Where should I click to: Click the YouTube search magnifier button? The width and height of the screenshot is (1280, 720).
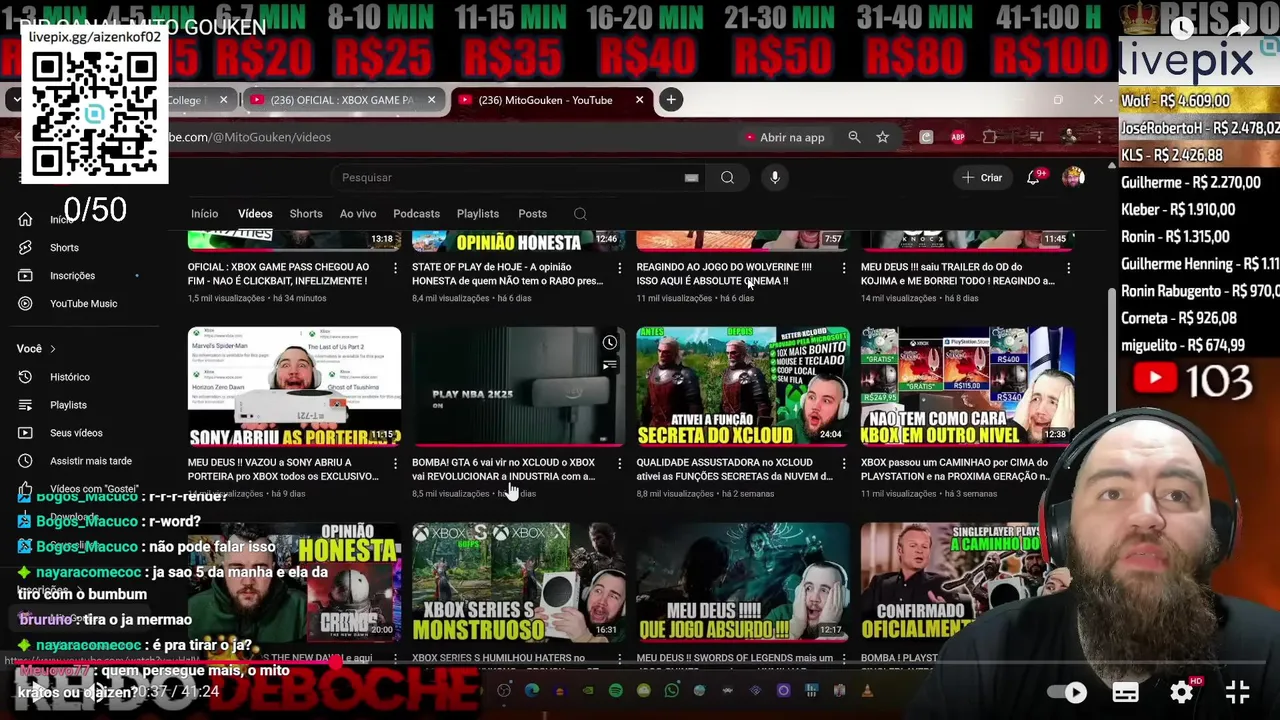[727, 178]
